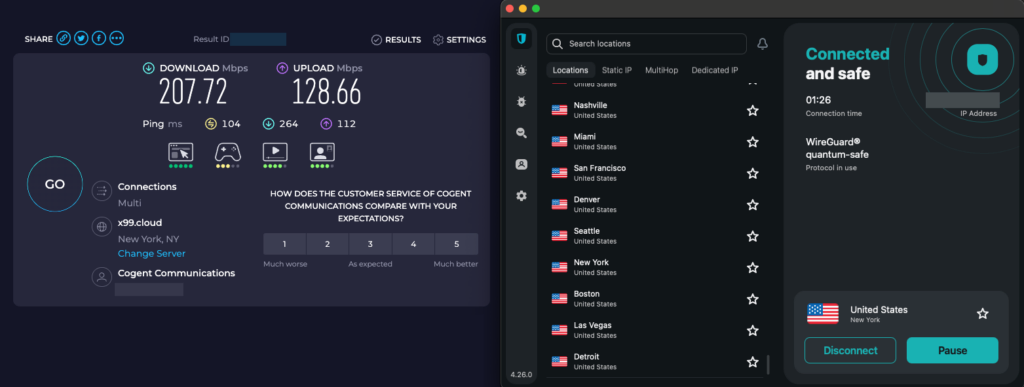Select Nashville in the locations list
The height and width of the screenshot is (387, 1024).
(654, 110)
